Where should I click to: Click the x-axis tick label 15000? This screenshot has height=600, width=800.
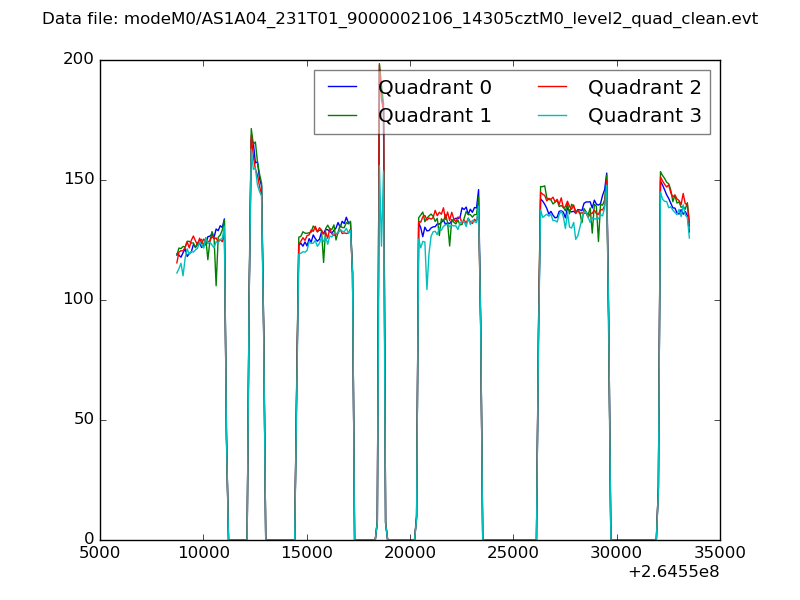click(x=307, y=554)
